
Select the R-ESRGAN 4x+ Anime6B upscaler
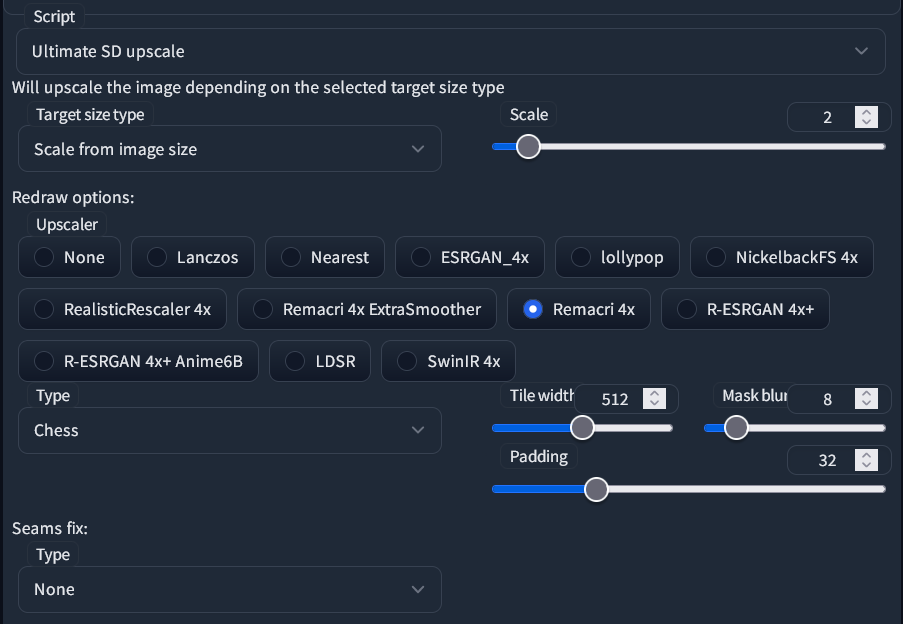(138, 361)
